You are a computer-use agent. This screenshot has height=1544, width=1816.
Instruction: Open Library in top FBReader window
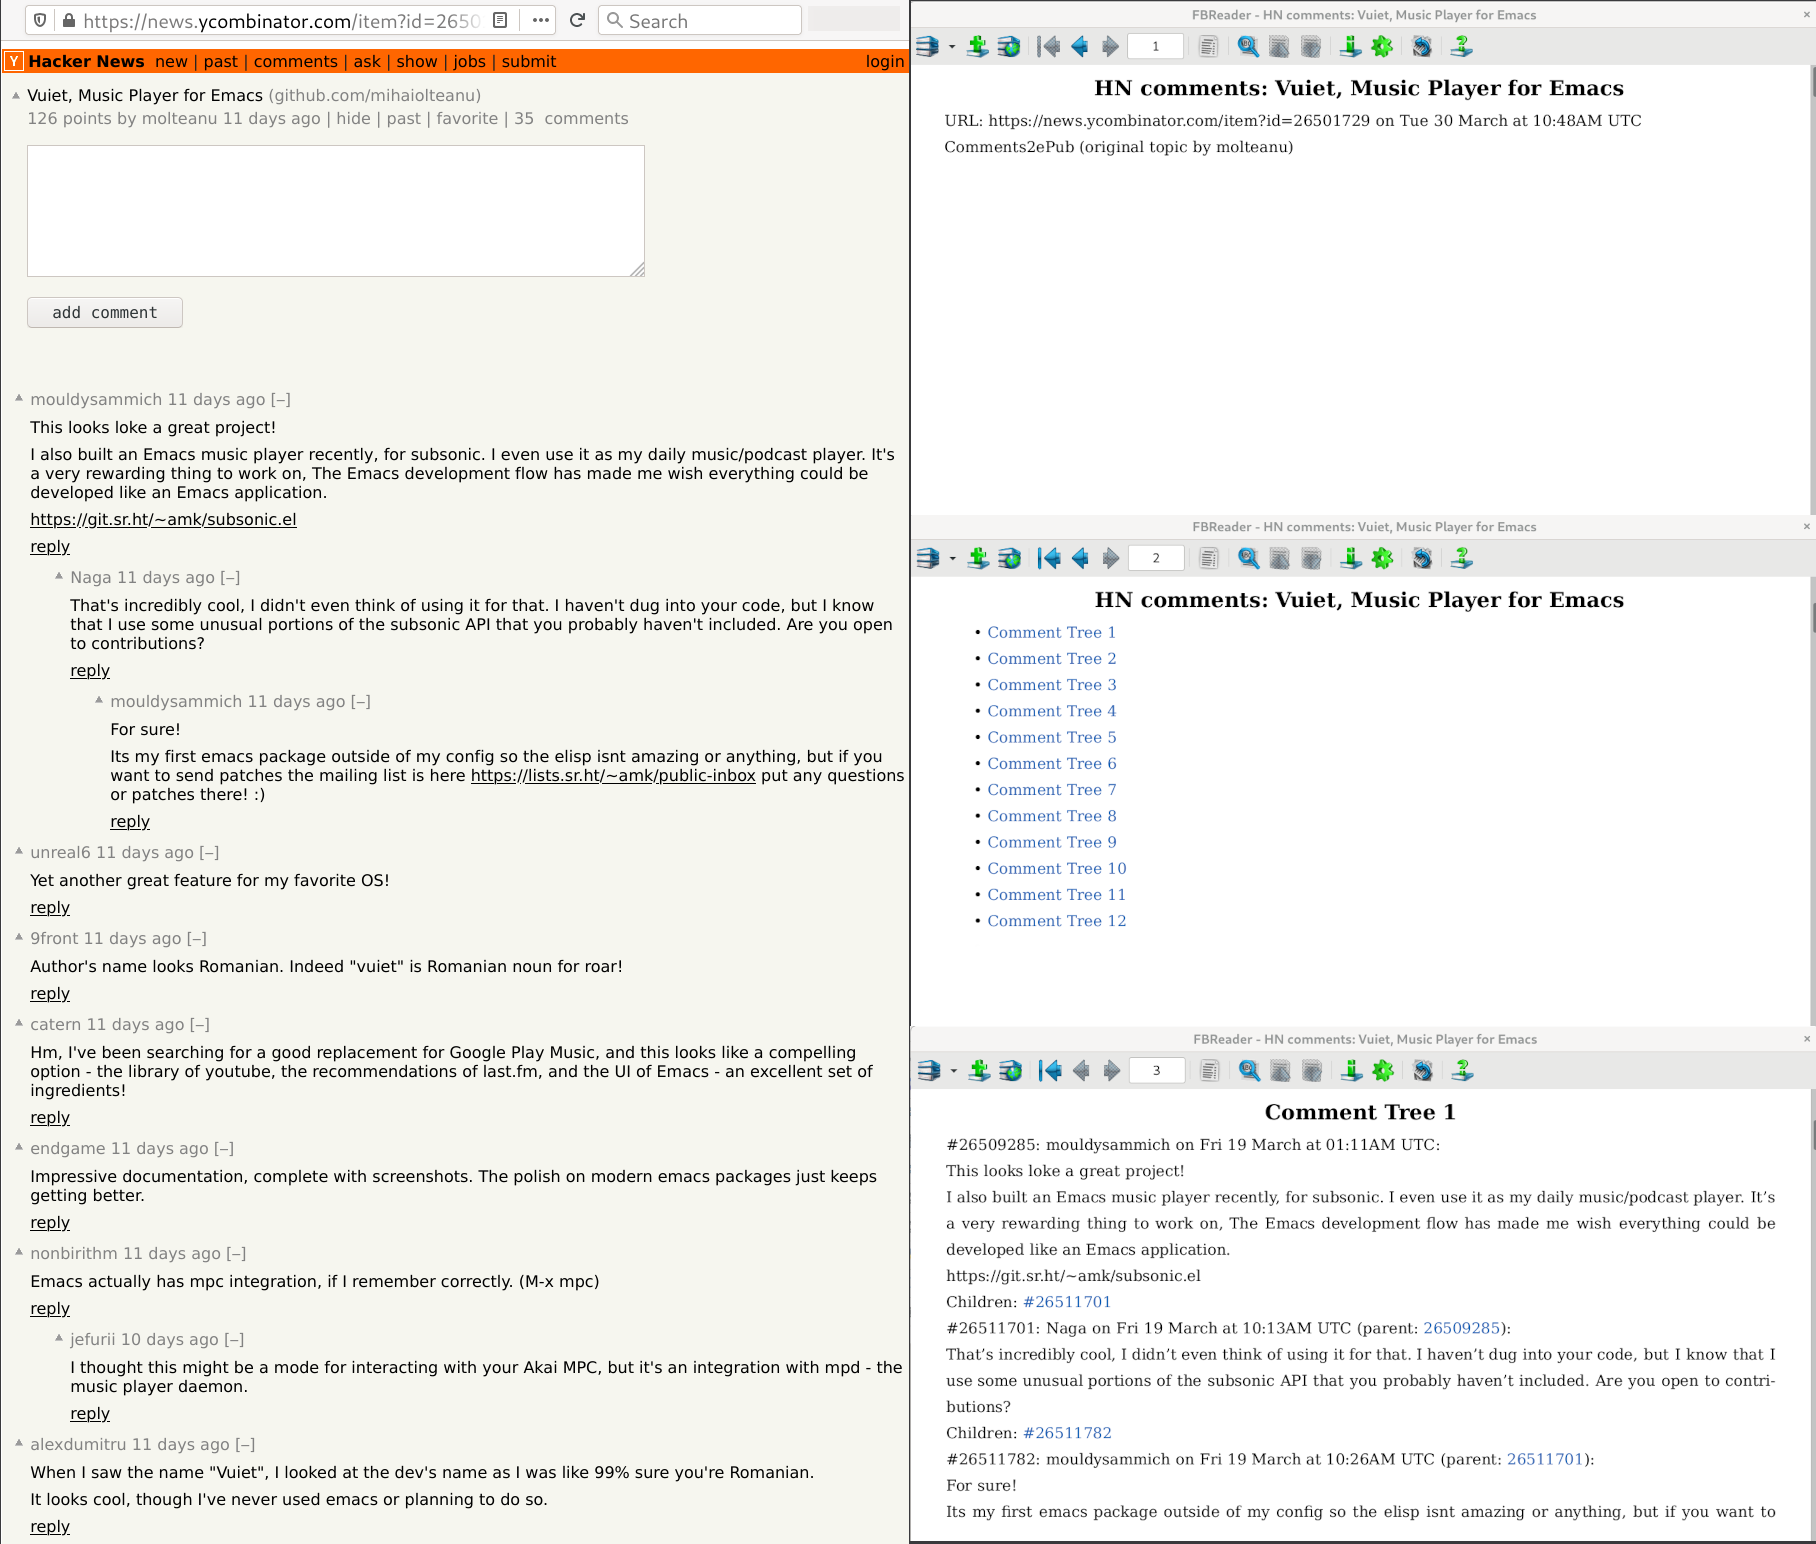[x=927, y=46]
